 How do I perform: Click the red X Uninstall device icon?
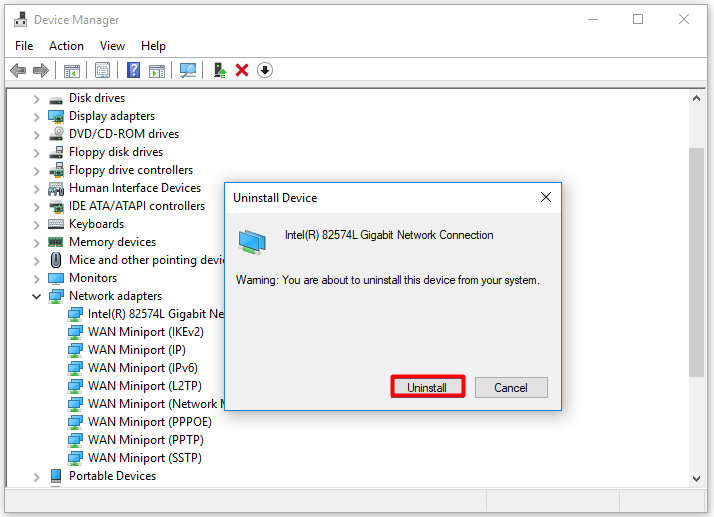click(x=242, y=70)
